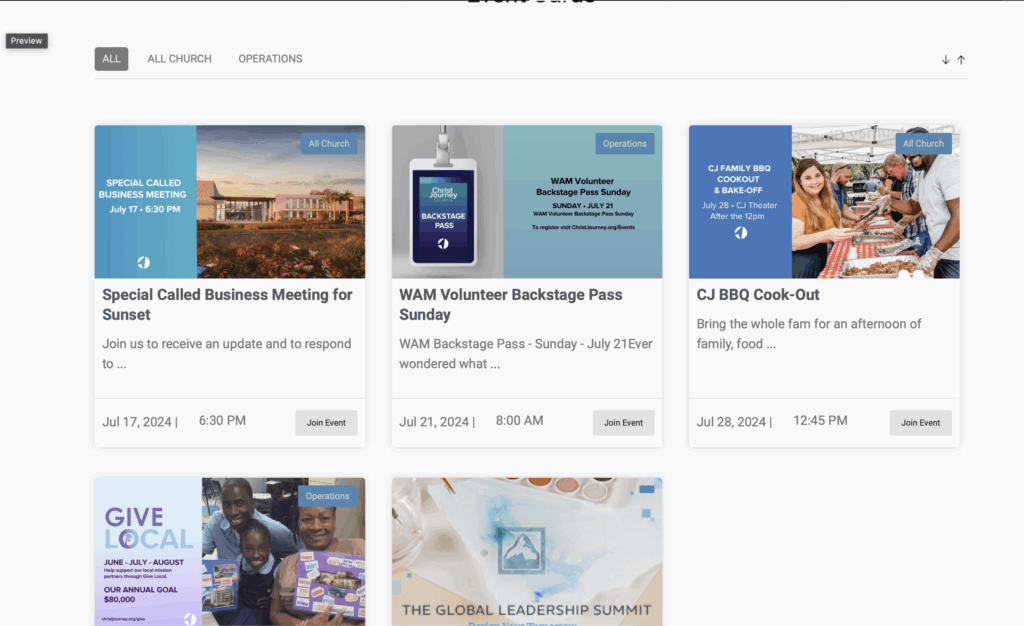Open the Global Leadership Summit image
This screenshot has height=626, width=1024.
pos(526,550)
